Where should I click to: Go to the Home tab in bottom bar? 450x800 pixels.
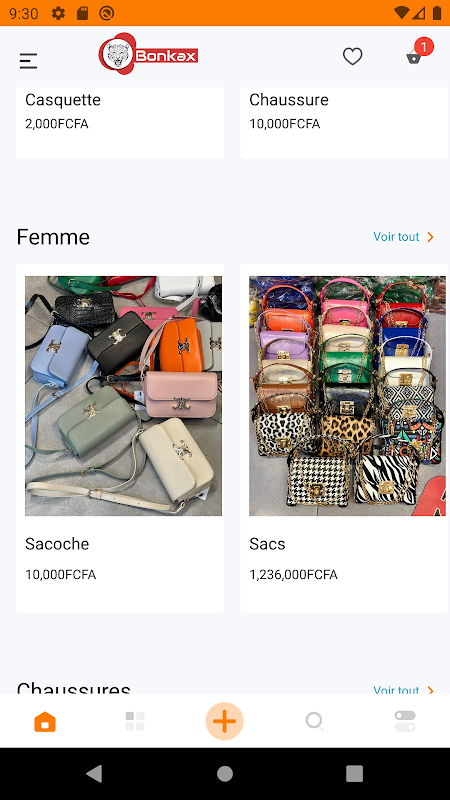click(x=45, y=722)
